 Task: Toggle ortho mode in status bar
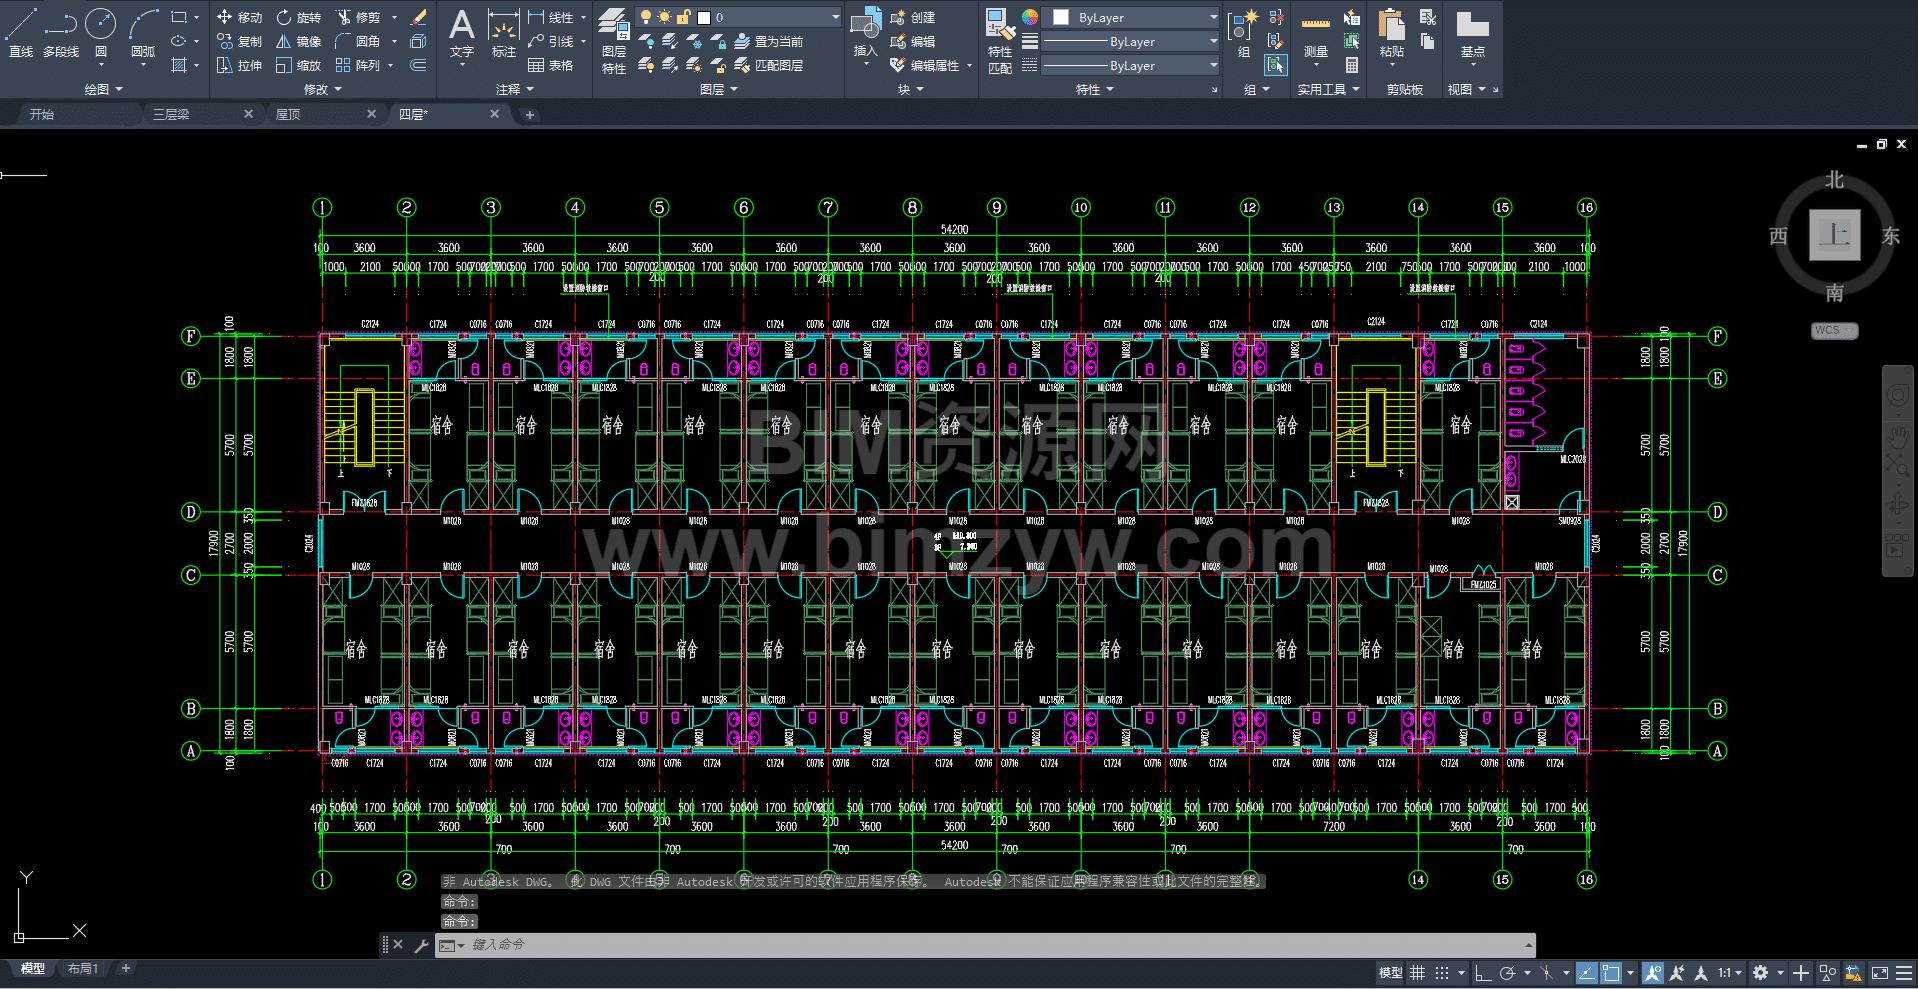pyautogui.click(x=1482, y=973)
